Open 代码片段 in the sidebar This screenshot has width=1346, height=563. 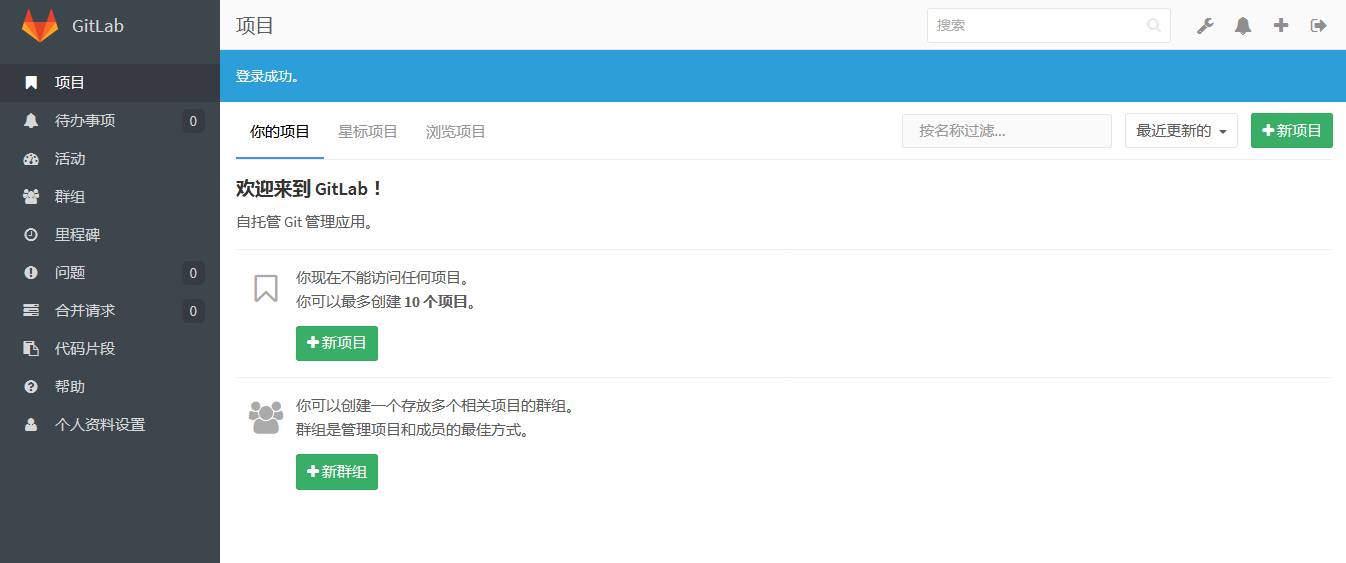pos(110,349)
